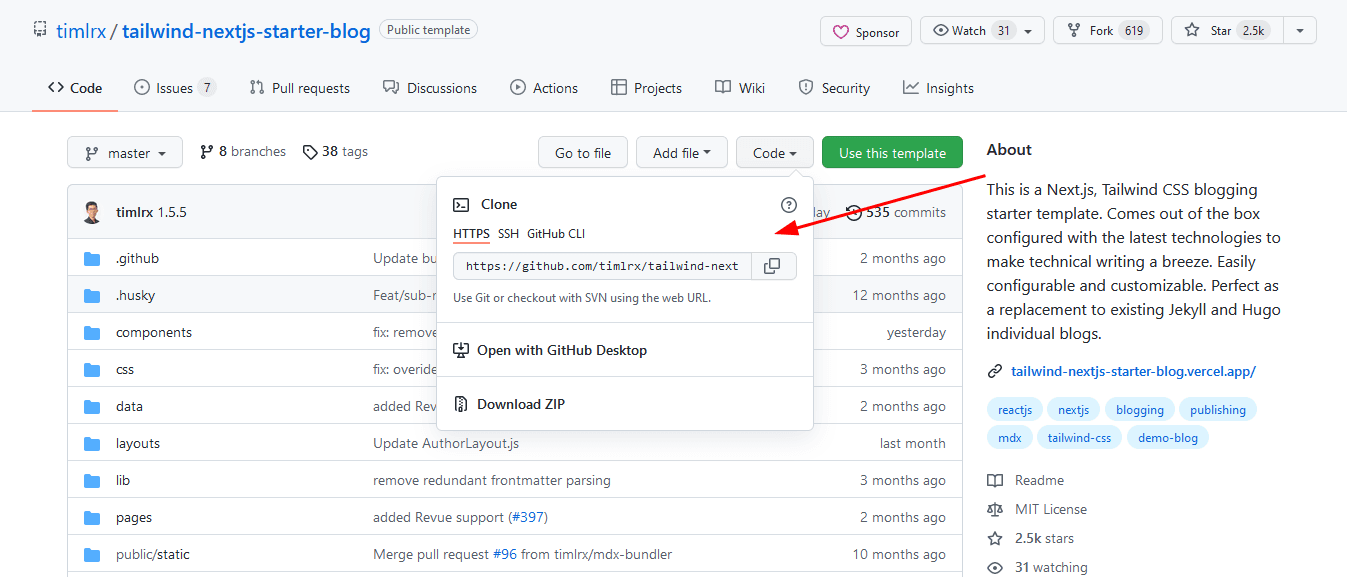This screenshot has height=577, width=1347.
Task: Expand the Add file dropdown
Action: pyautogui.click(x=682, y=153)
